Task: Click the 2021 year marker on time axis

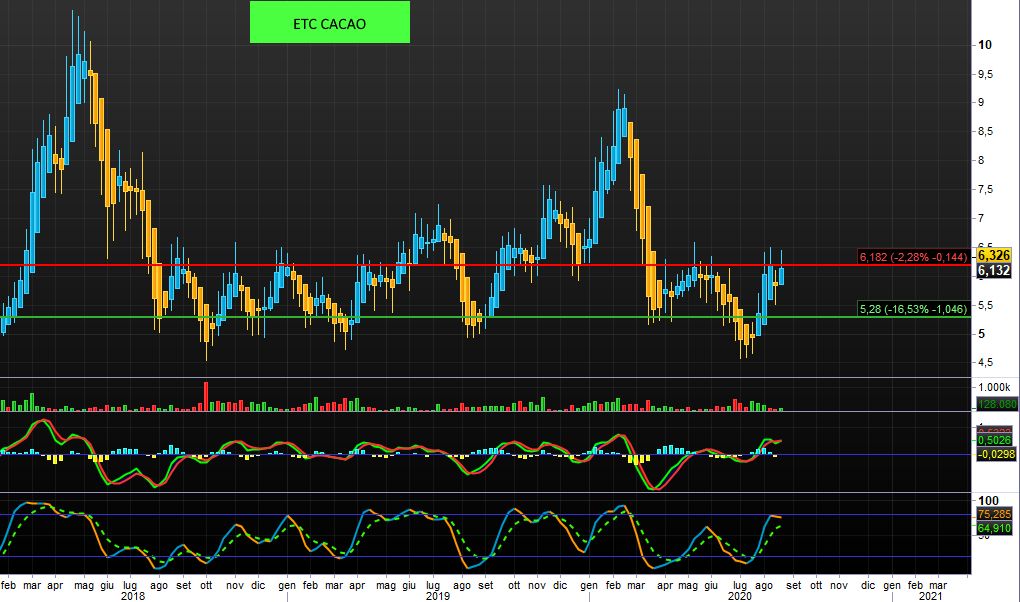Action: [930, 596]
